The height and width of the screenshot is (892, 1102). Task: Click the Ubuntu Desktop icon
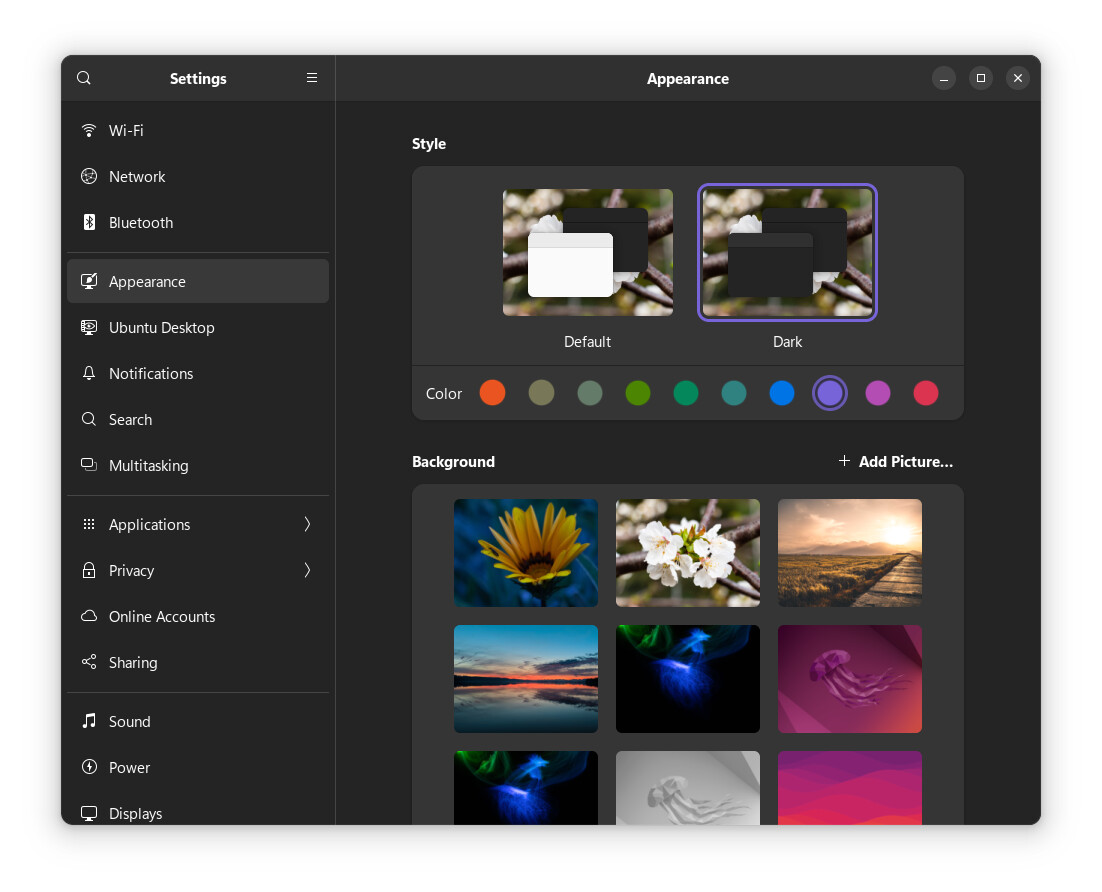(x=89, y=328)
